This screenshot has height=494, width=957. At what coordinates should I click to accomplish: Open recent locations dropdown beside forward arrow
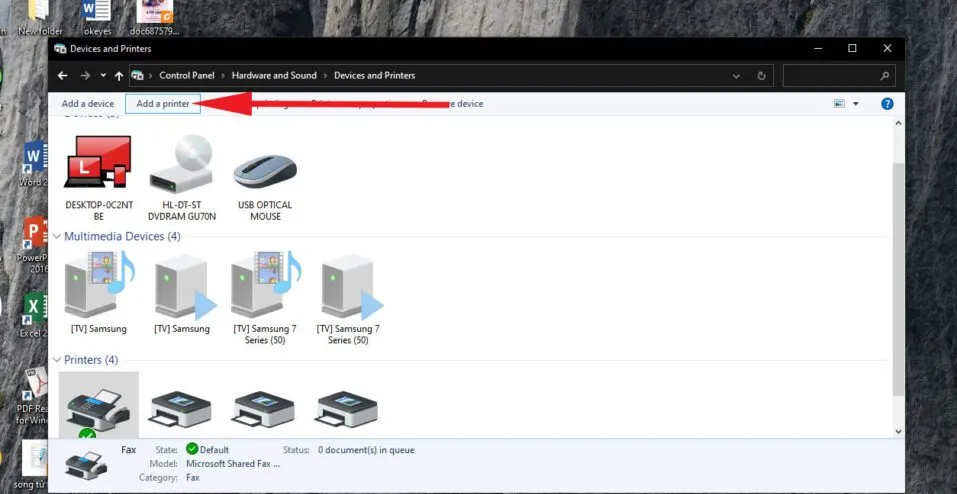click(x=103, y=76)
